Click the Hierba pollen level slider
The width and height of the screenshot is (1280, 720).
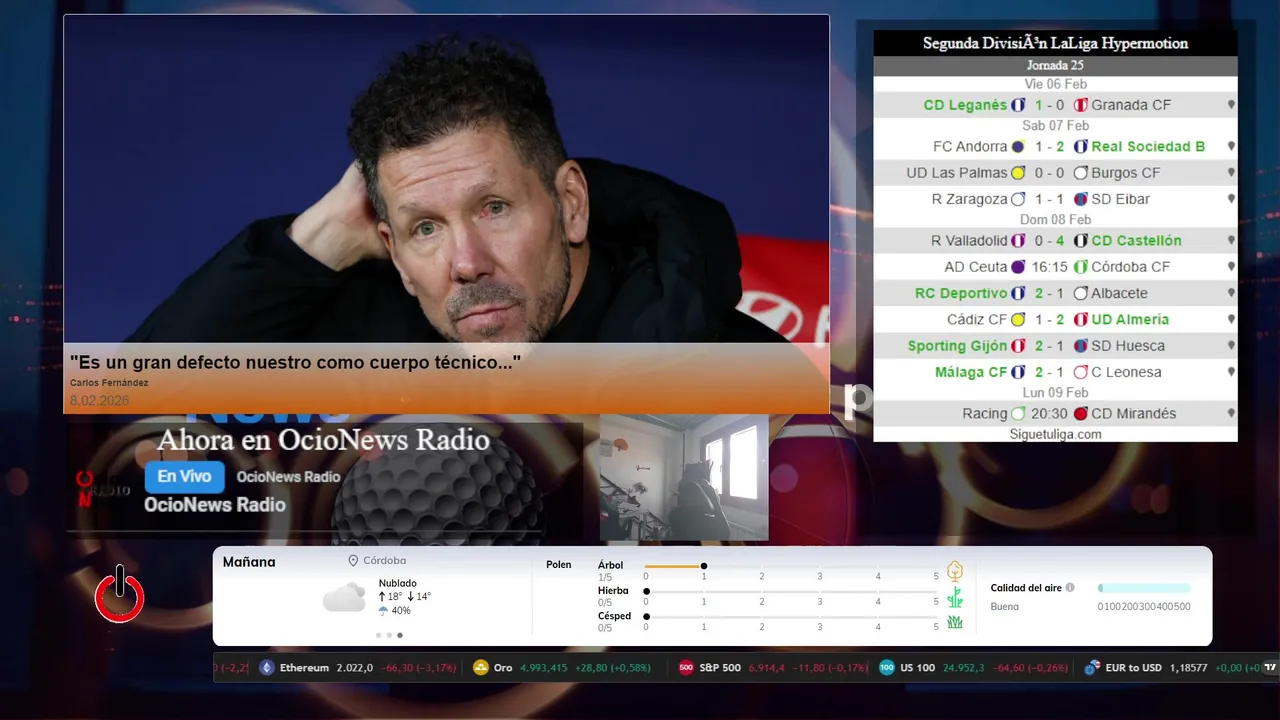791,591
